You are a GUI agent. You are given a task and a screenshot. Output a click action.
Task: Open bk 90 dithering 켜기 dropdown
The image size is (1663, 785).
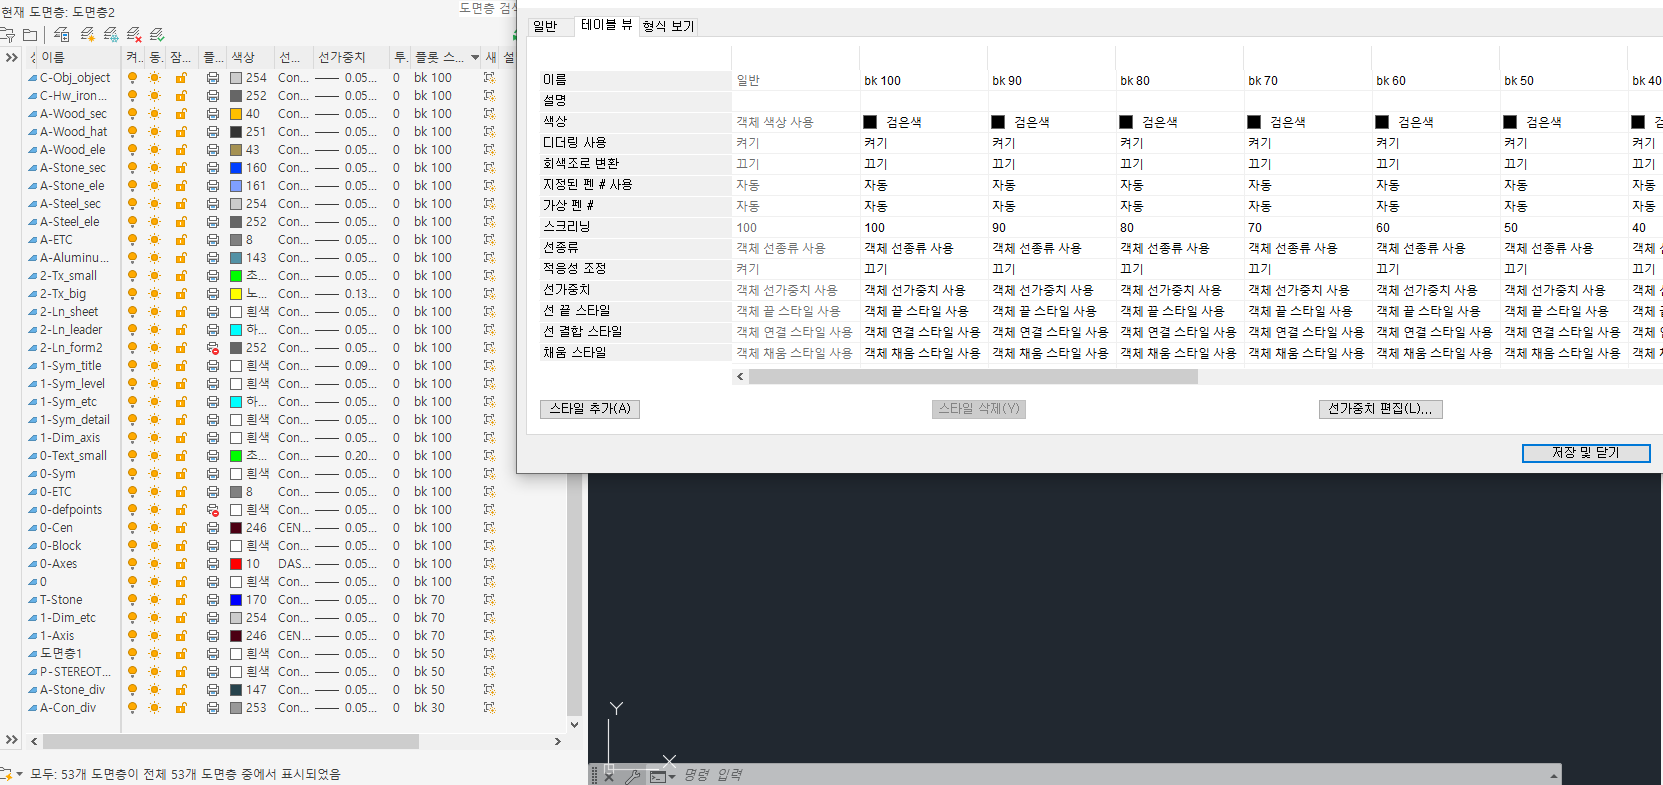1051,143
